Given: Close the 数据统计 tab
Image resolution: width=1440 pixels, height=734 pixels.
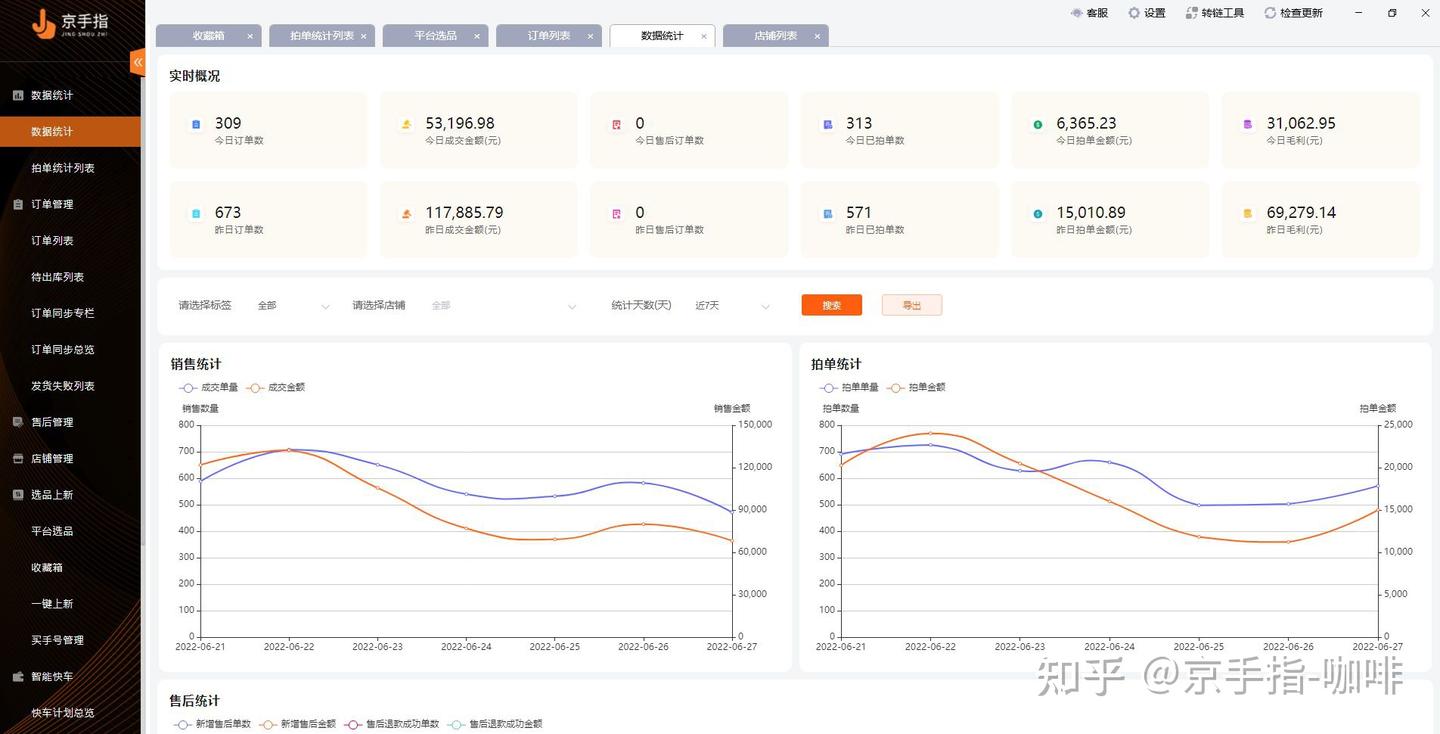Looking at the screenshot, I should coord(704,36).
